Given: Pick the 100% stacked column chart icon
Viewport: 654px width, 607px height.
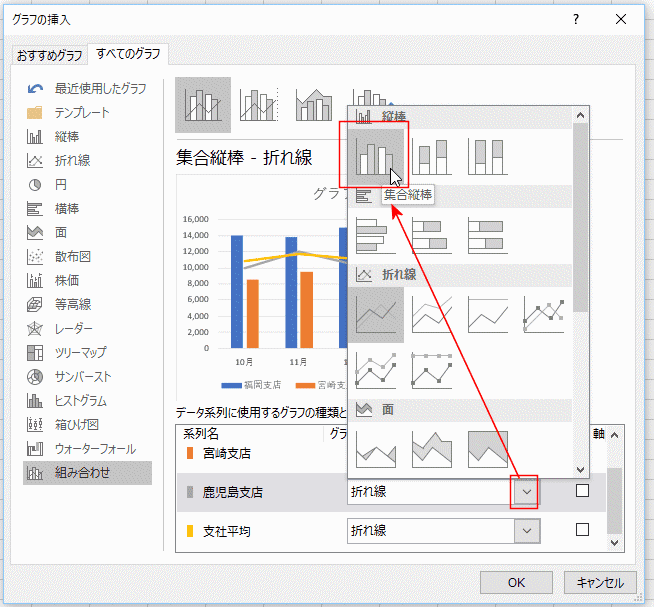Looking at the screenshot, I should click(x=487, y=155).
